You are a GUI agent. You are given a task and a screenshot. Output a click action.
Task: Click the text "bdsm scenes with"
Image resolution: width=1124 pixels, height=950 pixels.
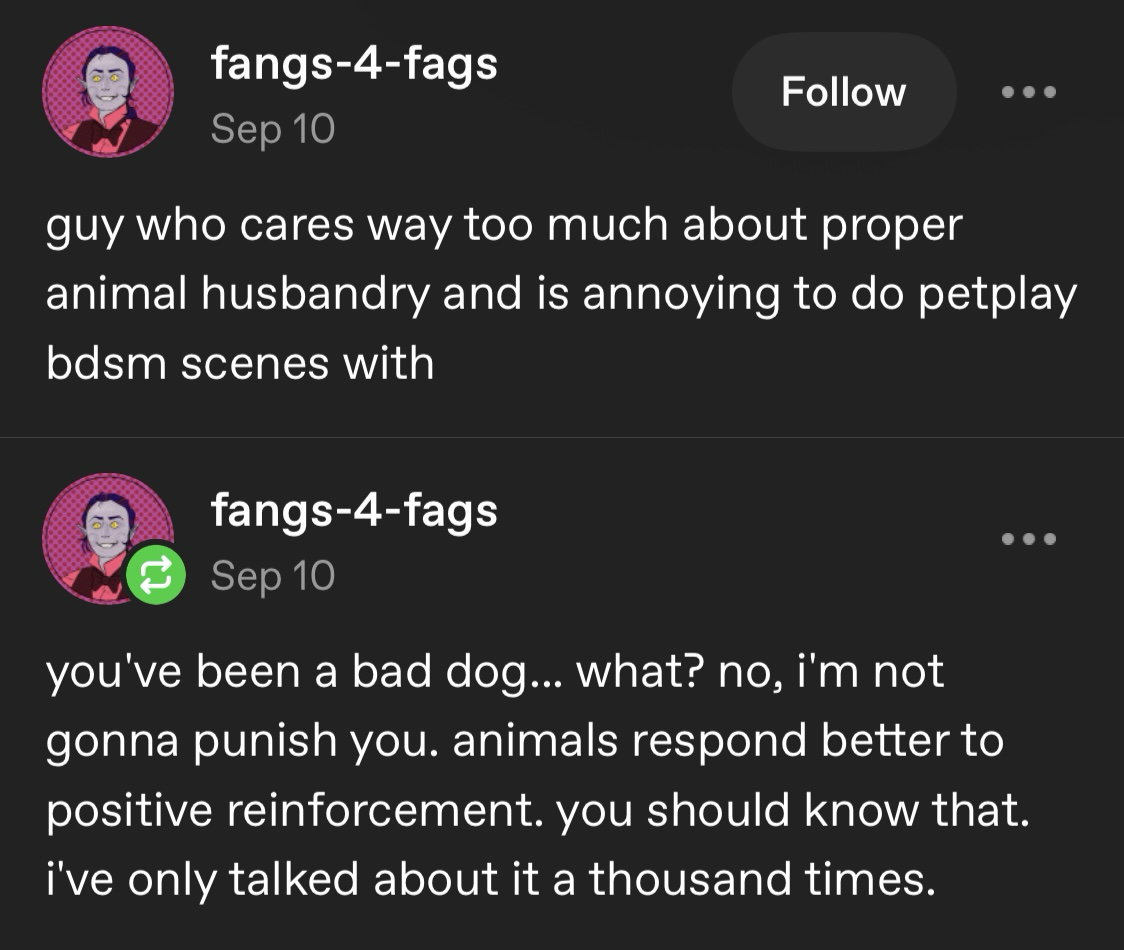coord(240,363)
